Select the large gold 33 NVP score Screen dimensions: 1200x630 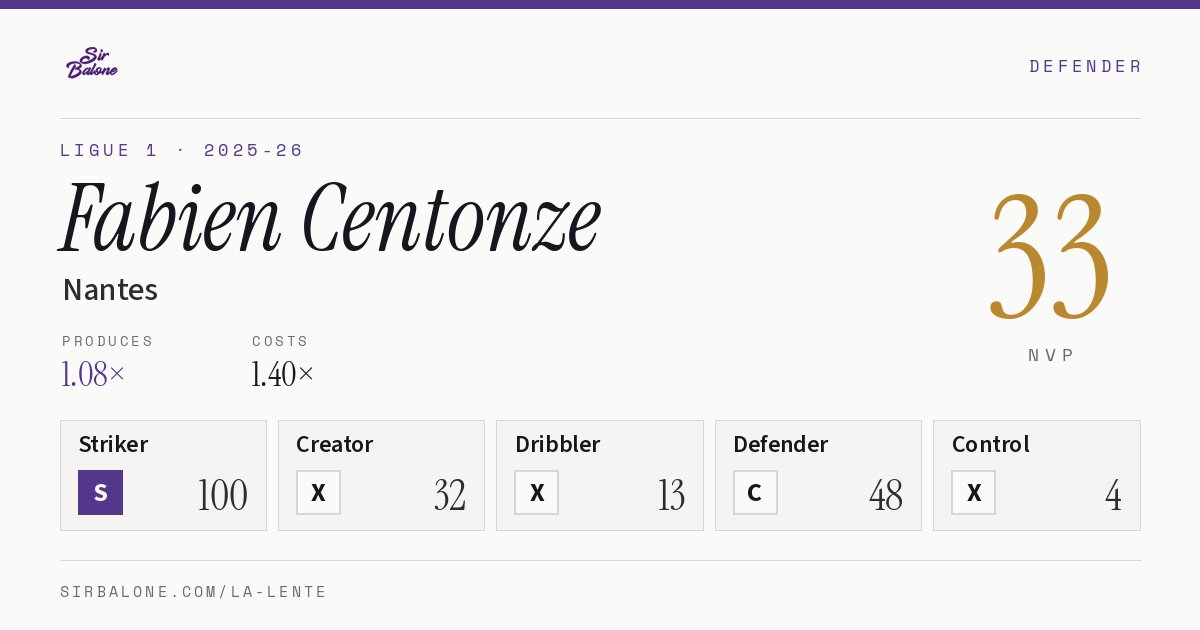coord(1050,256)
